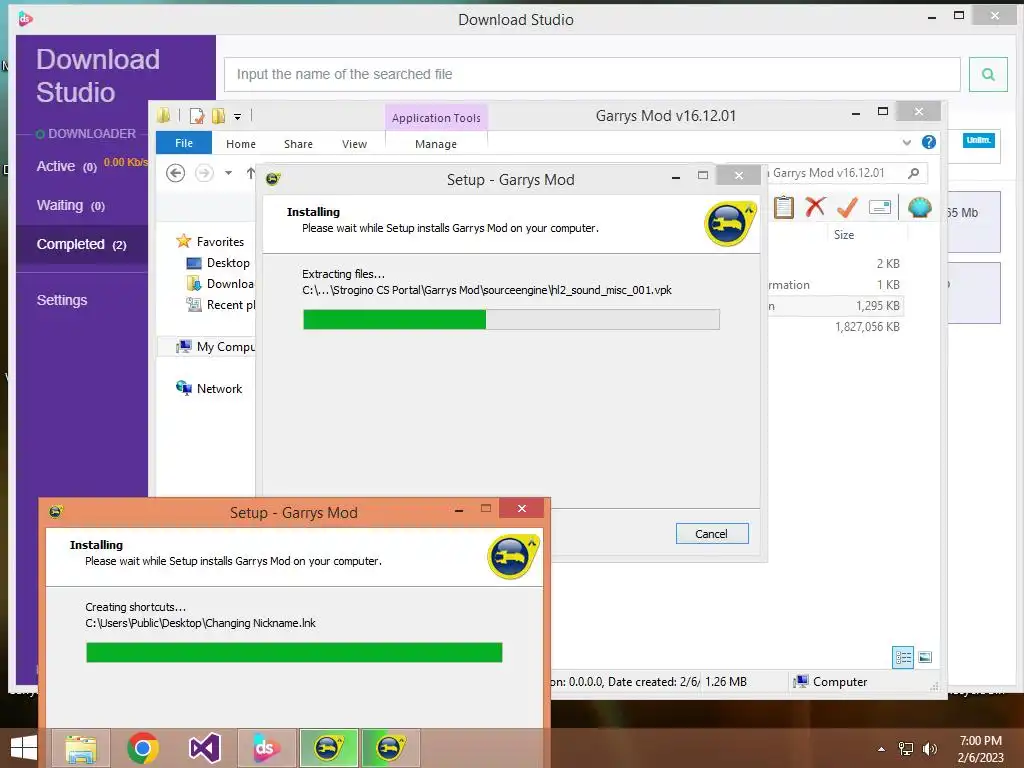Click the Size column header

[844, 235]
